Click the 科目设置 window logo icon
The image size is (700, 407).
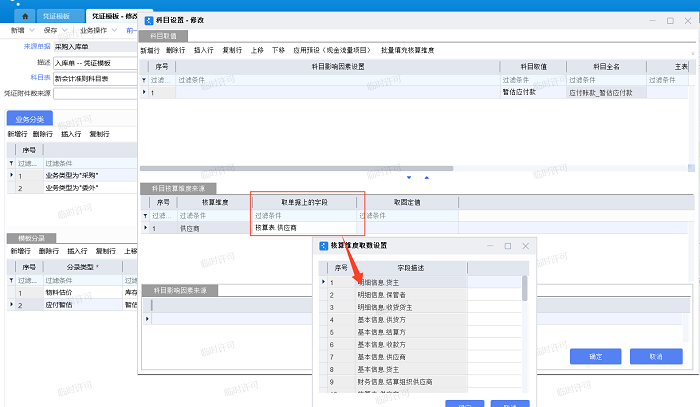pos(150,18)
